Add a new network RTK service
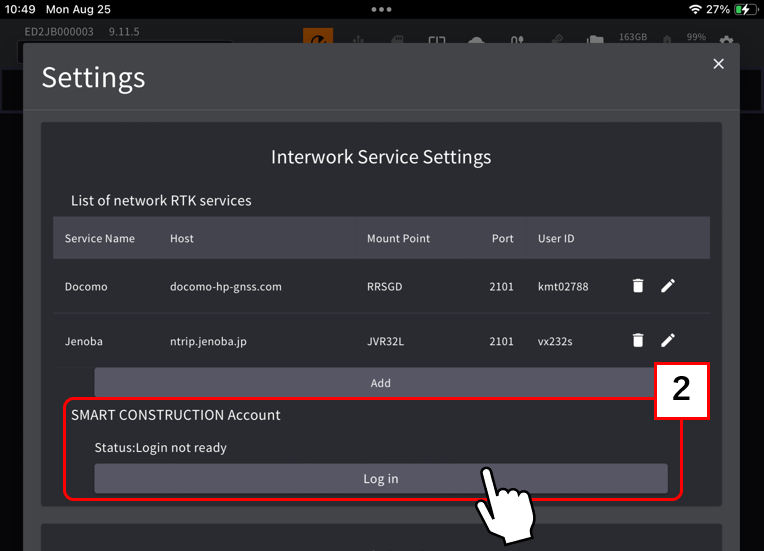 click(x=381, y=383)
